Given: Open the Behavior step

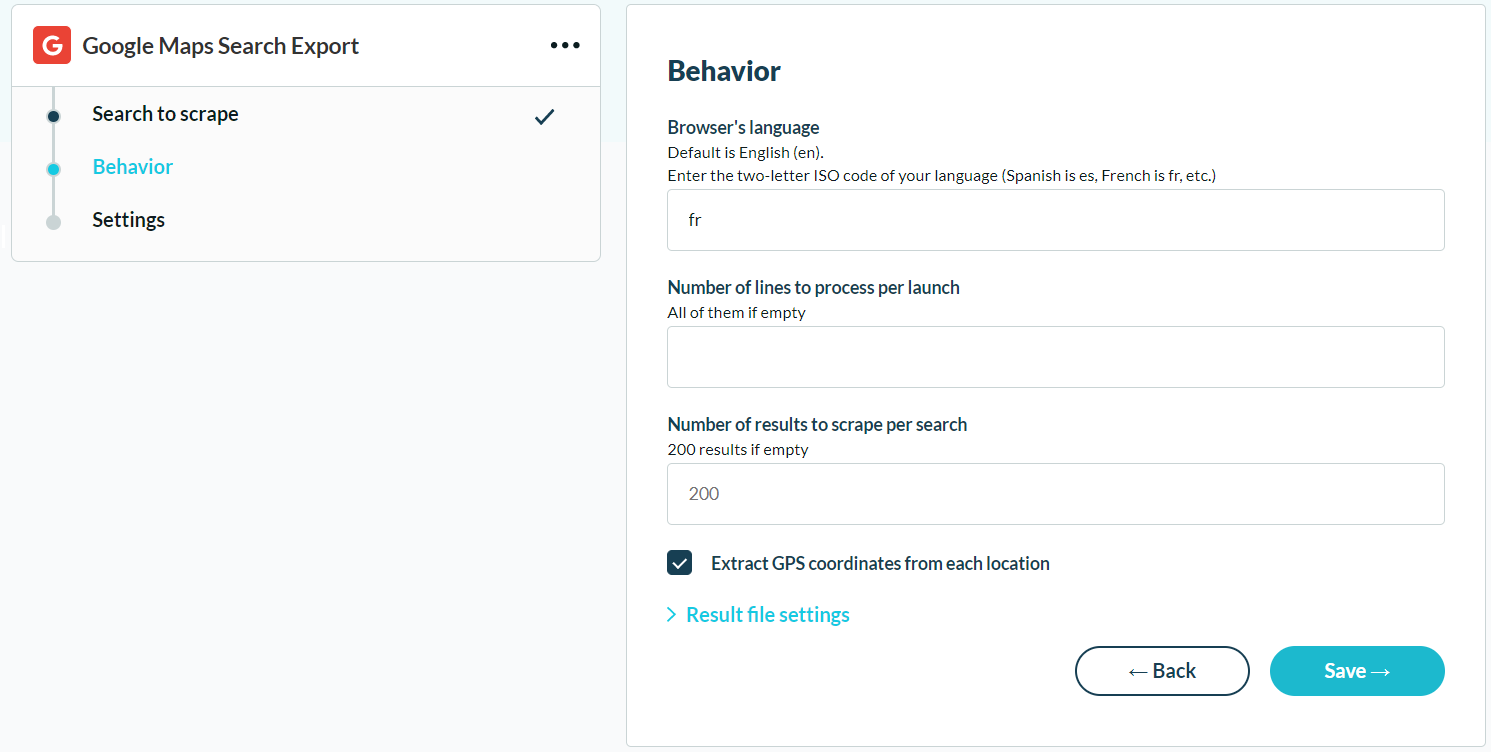Looking at the screenshot, I should click(133, 167).
